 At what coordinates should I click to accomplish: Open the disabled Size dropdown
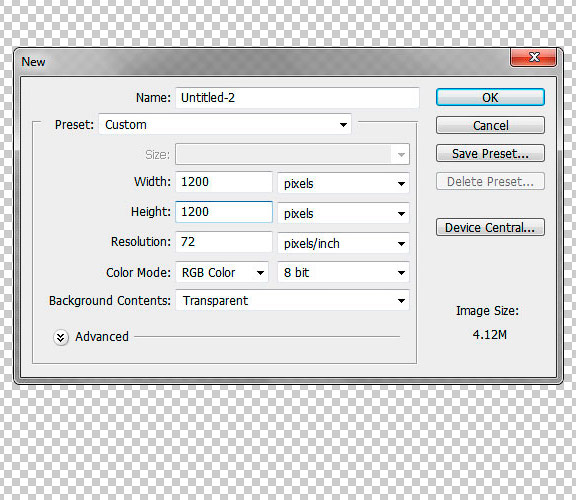[292, 154]
